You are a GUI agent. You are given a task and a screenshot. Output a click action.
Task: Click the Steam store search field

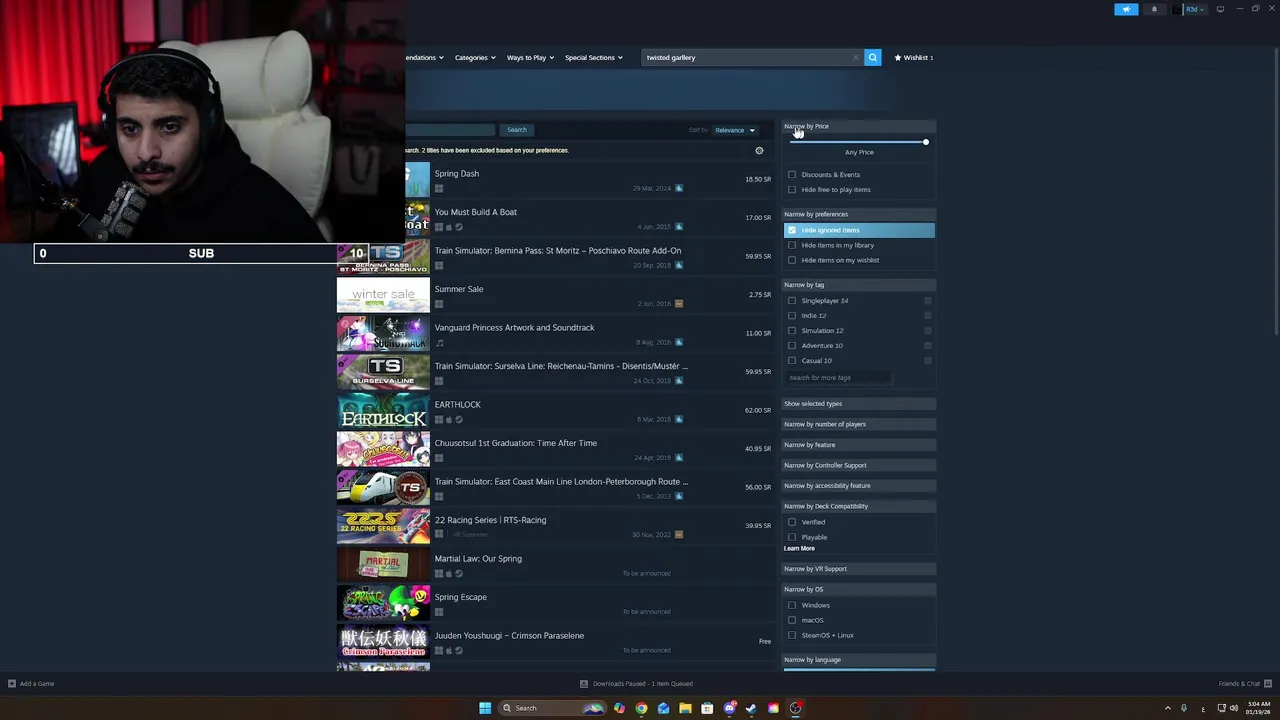click(x=750, y=58)
